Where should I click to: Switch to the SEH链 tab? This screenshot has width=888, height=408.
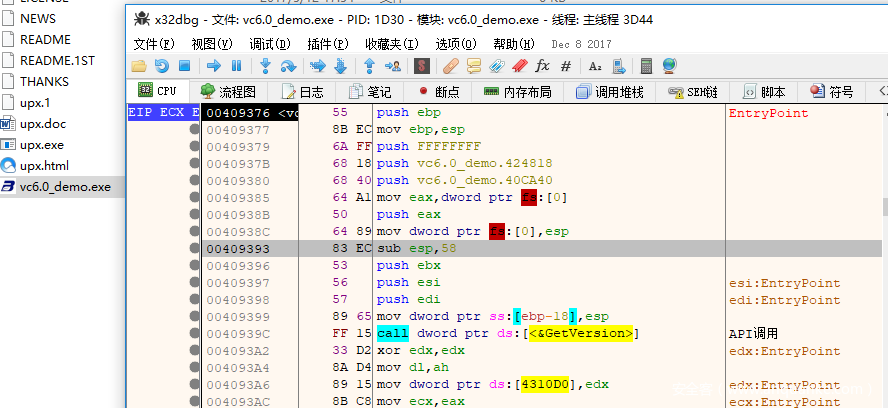tap(693, 92)
